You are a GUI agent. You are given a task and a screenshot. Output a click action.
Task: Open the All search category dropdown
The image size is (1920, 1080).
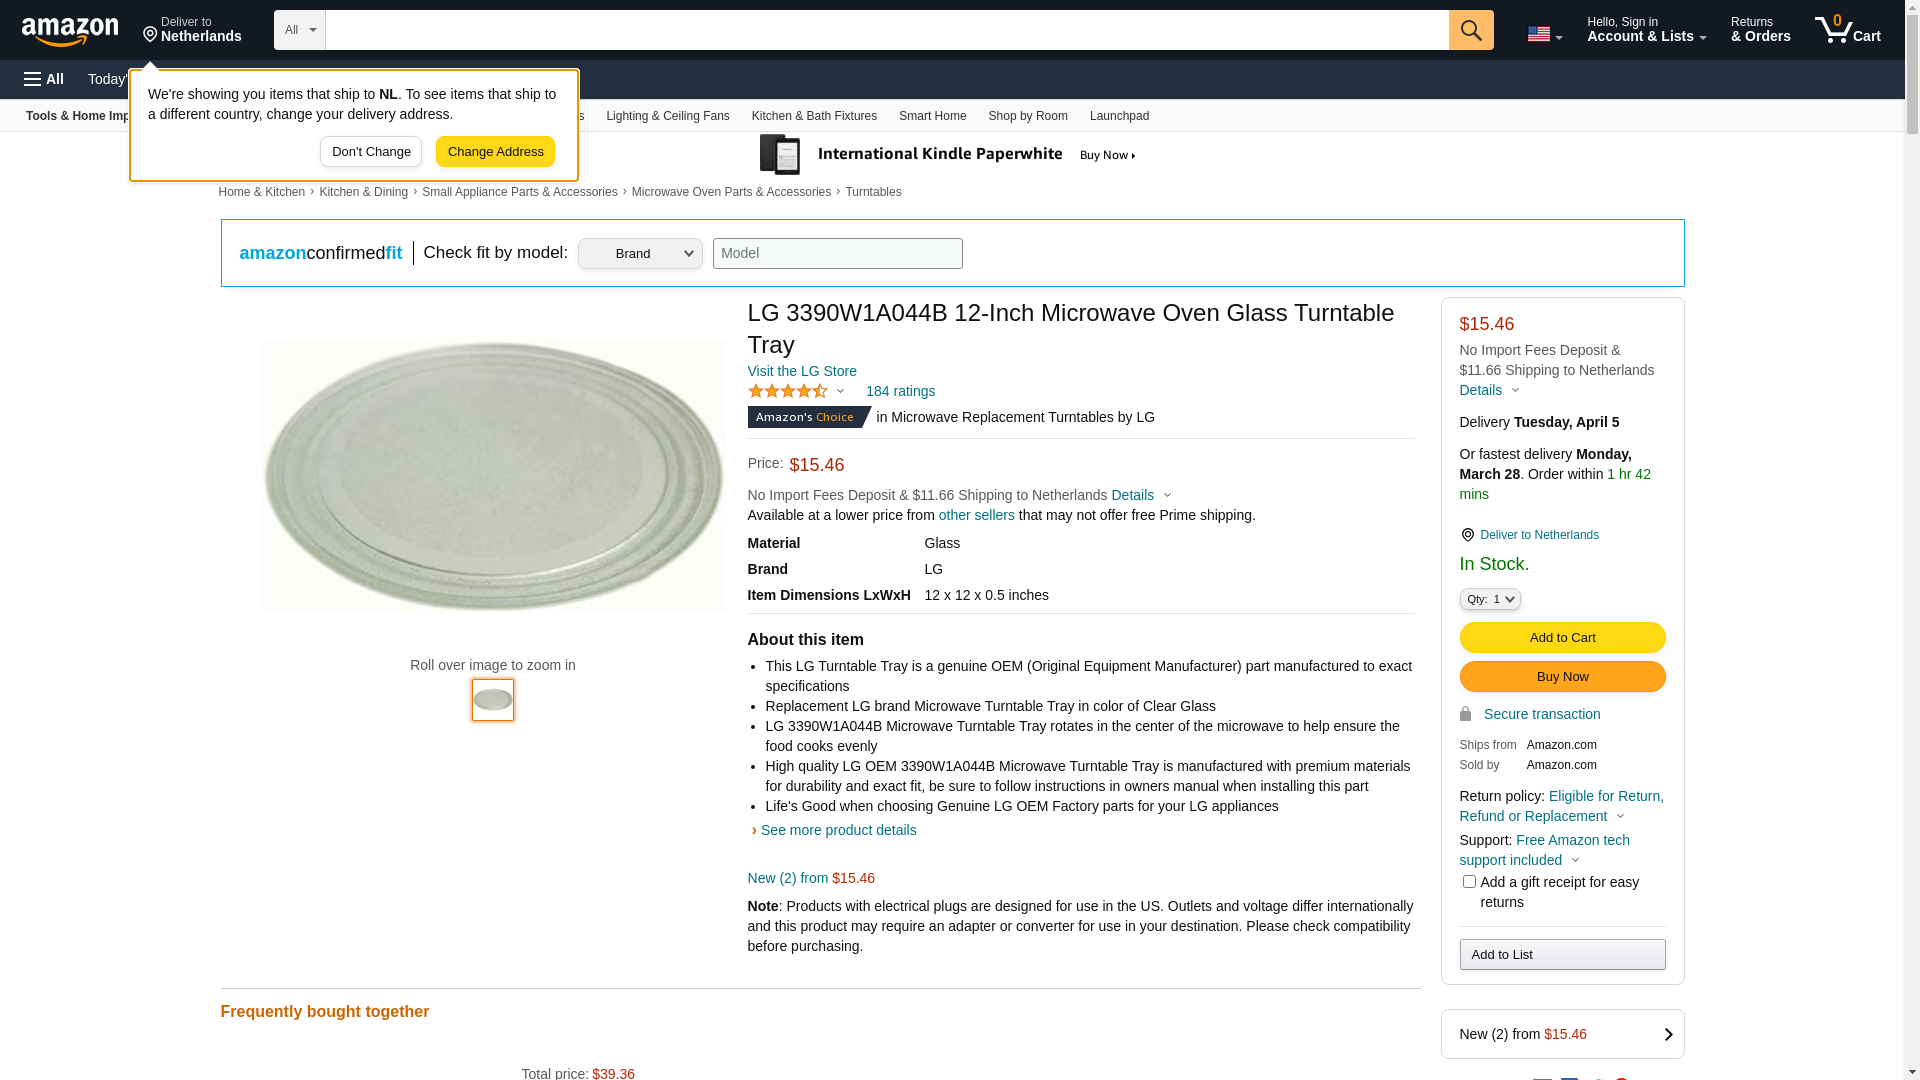click(299, 30)
